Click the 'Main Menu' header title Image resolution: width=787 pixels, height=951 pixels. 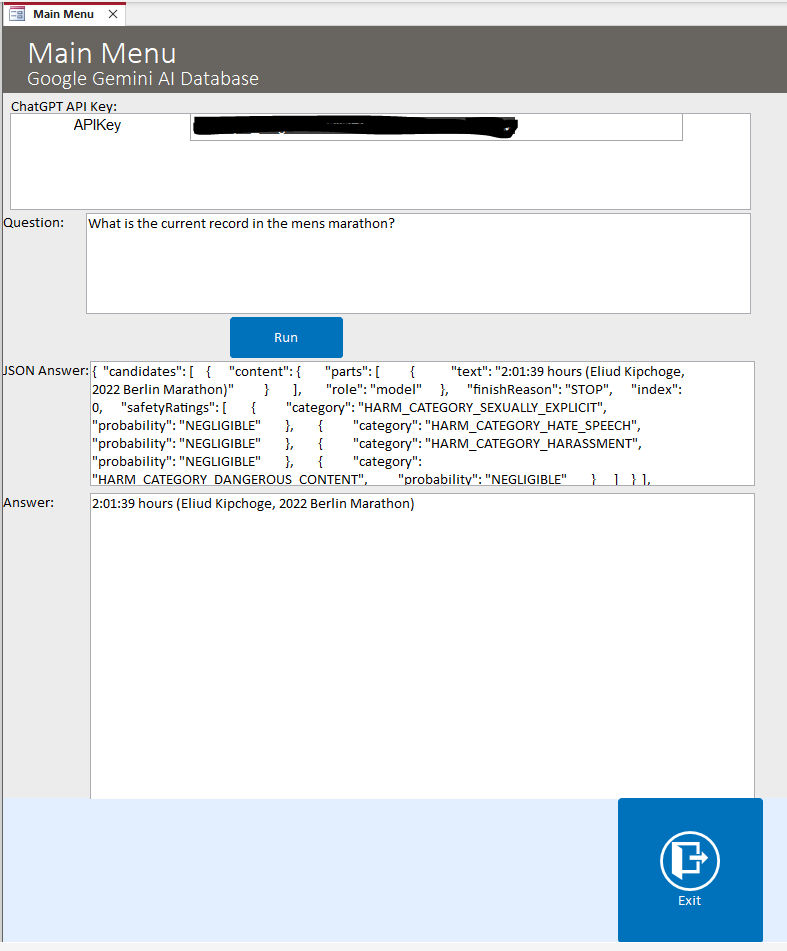[102, 53]
